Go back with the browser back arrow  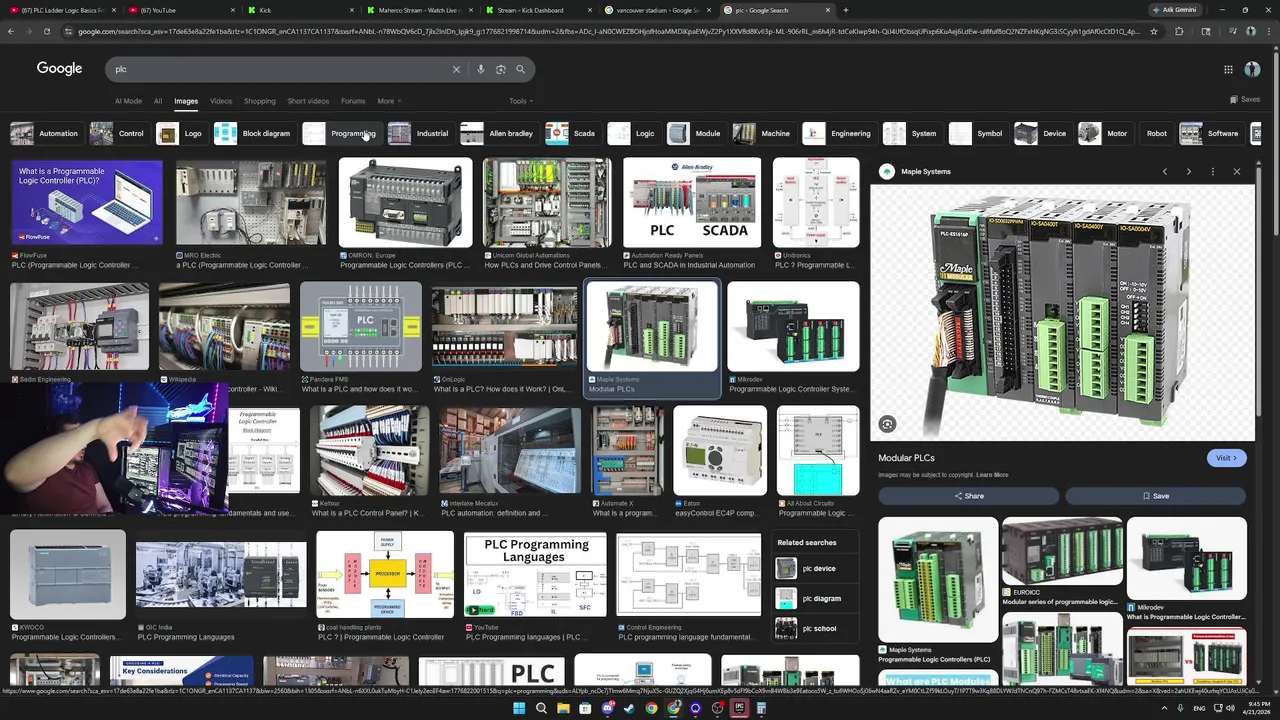pos(11,31)
